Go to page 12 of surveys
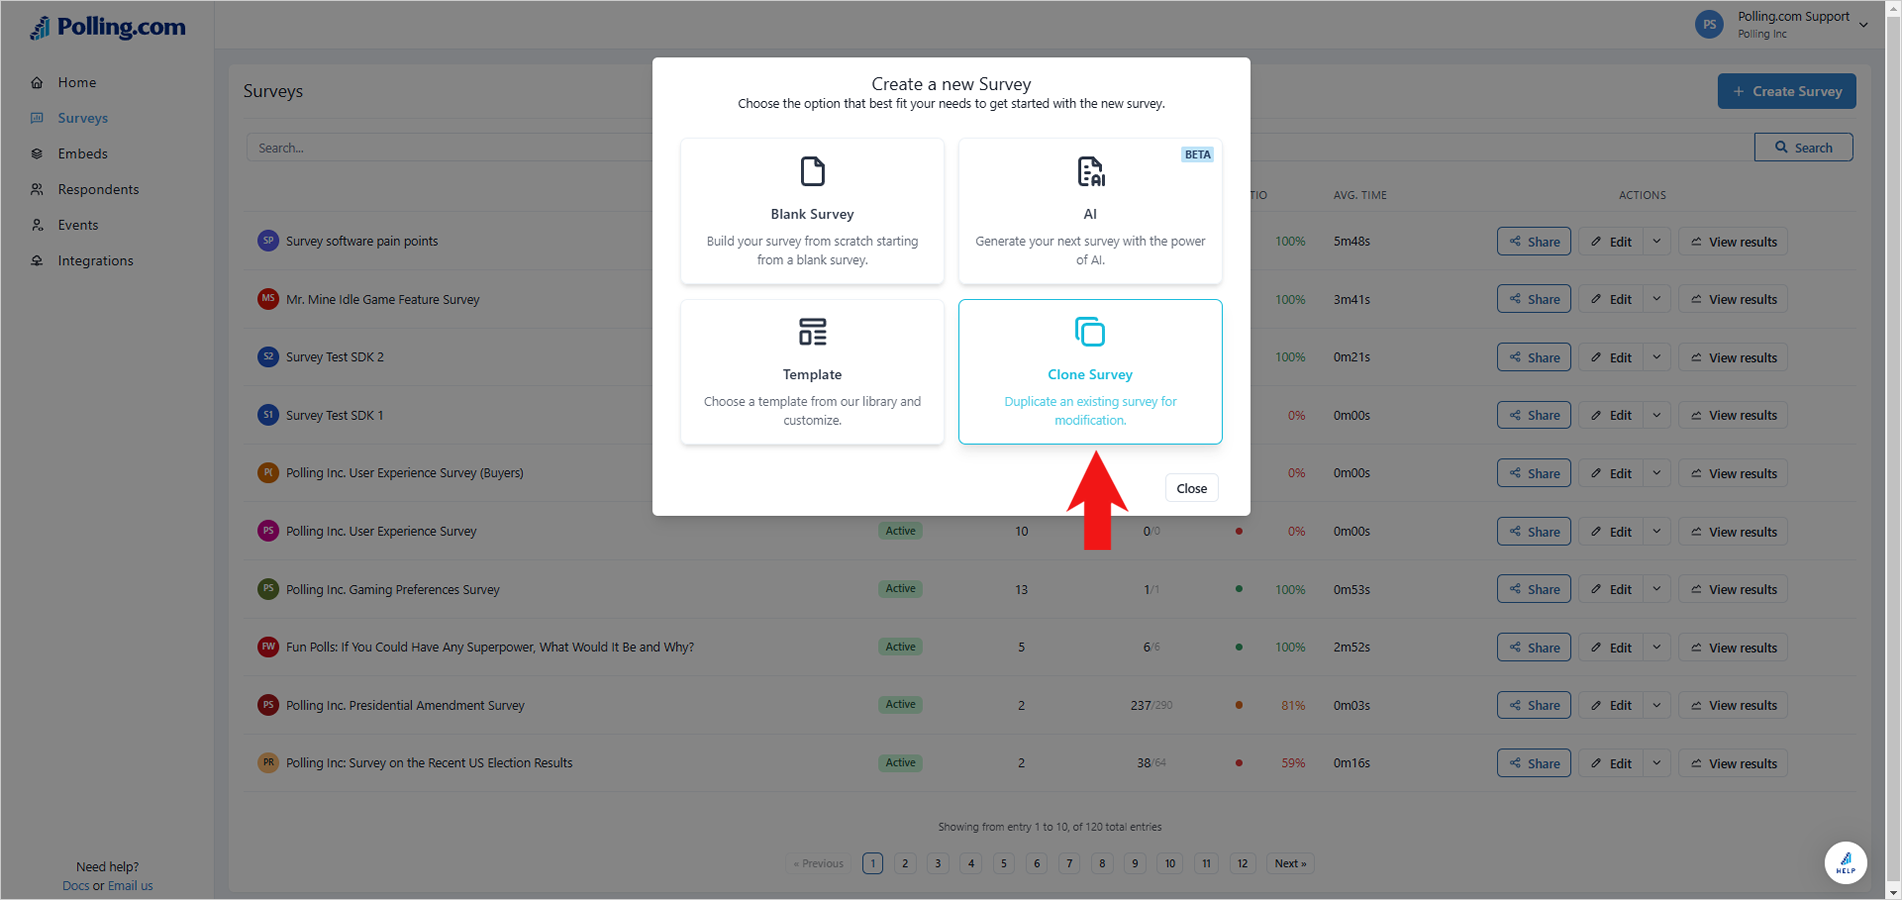1902x900 pixels. (x=1242, y=863)
